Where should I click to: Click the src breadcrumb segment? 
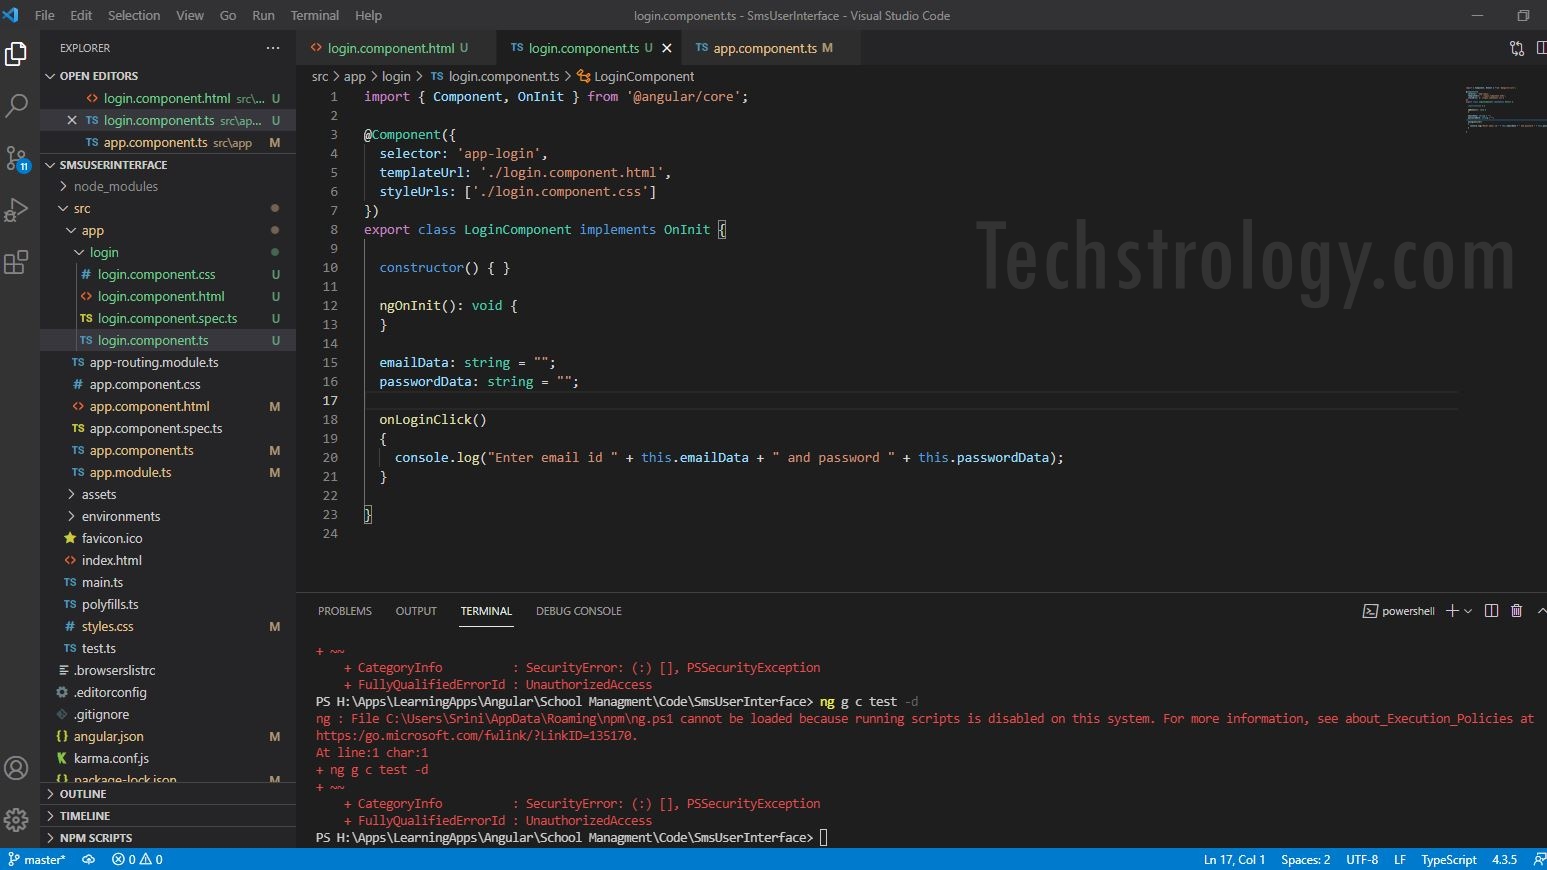[x=320, y=76]
